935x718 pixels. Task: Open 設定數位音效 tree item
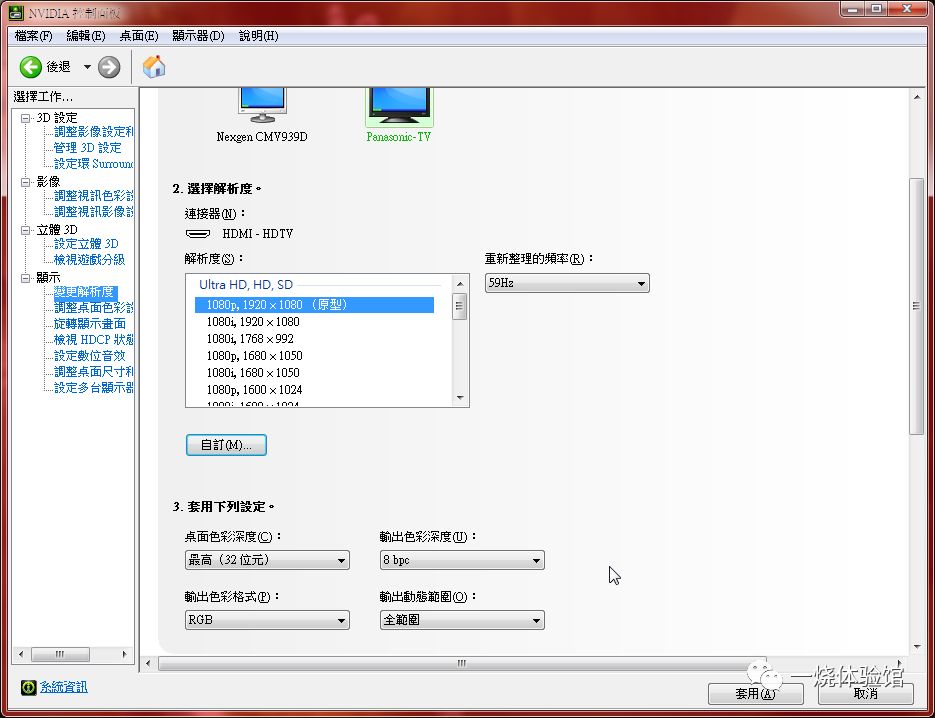pyautogui.click(x=90, y=356)
